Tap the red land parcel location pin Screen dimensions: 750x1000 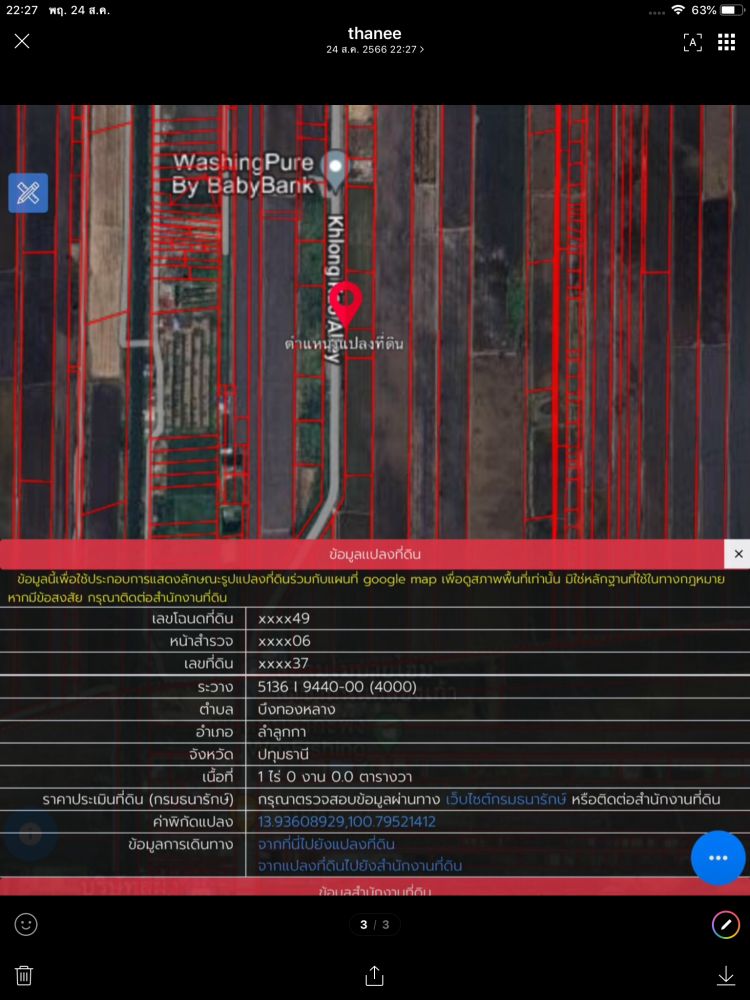pos(346,300)
